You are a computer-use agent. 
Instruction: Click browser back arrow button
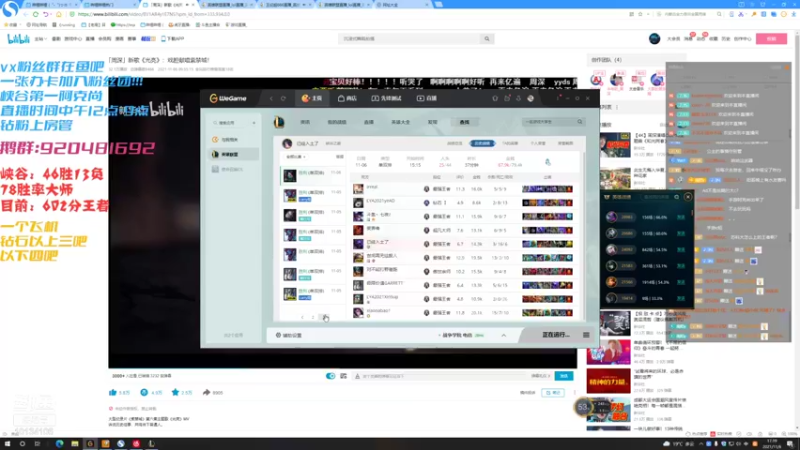tap(25, 14)
